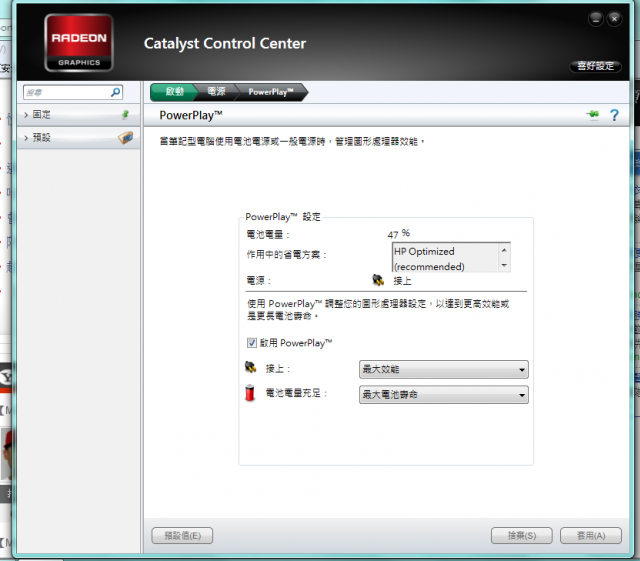The image size is (640, 561).
Task: Click the PowerPlay page heading
Action: click(x=191, y=116)
